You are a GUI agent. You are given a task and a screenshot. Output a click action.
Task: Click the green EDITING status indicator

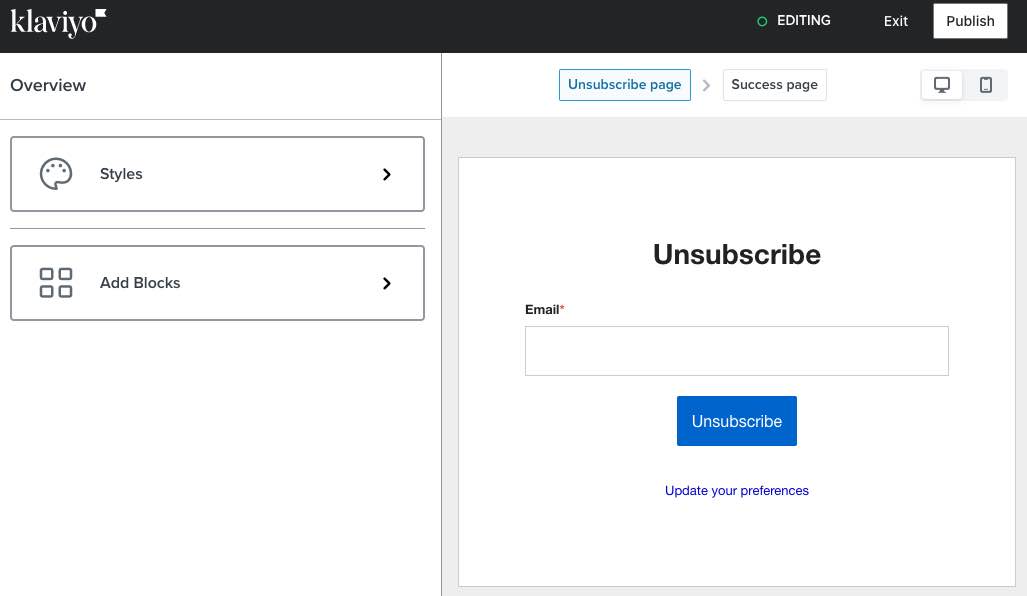[762, 21]
